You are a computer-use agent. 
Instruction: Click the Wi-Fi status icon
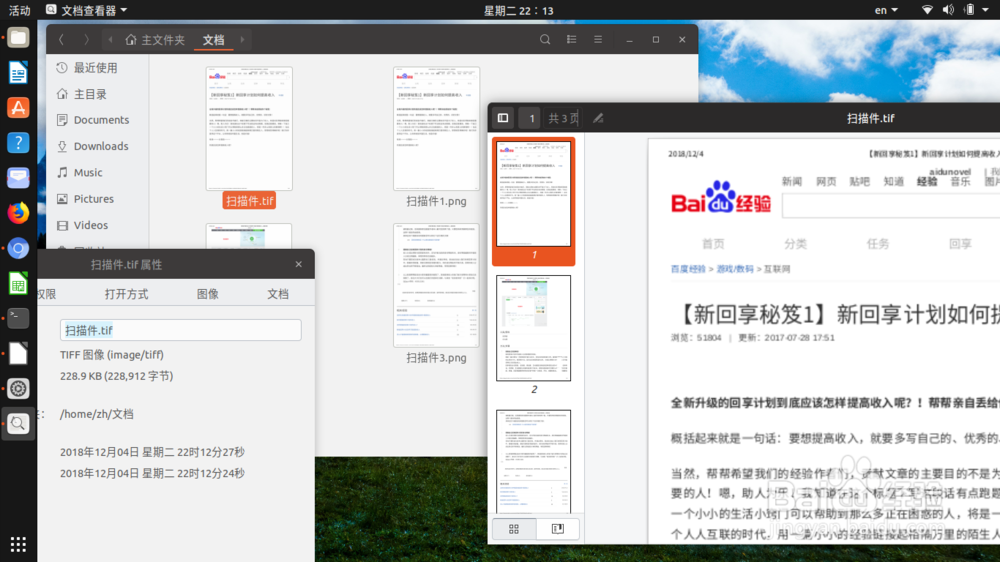click(x=927, y=10)
